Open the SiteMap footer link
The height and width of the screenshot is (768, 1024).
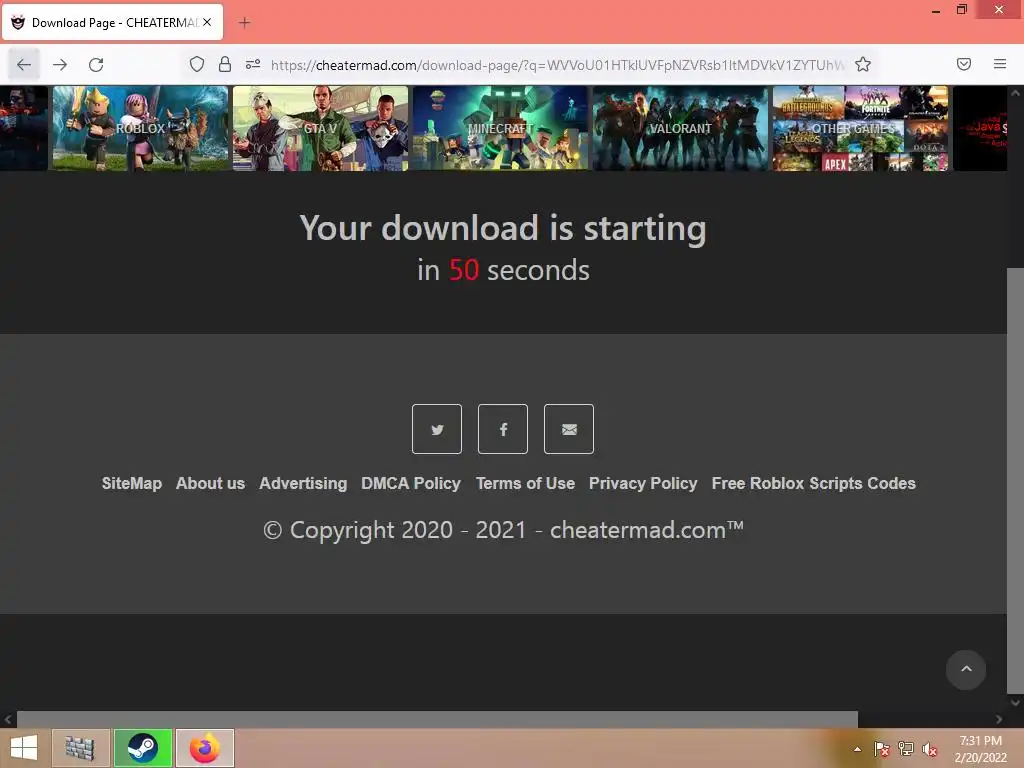pyautogui.click(x=132, y=483)
